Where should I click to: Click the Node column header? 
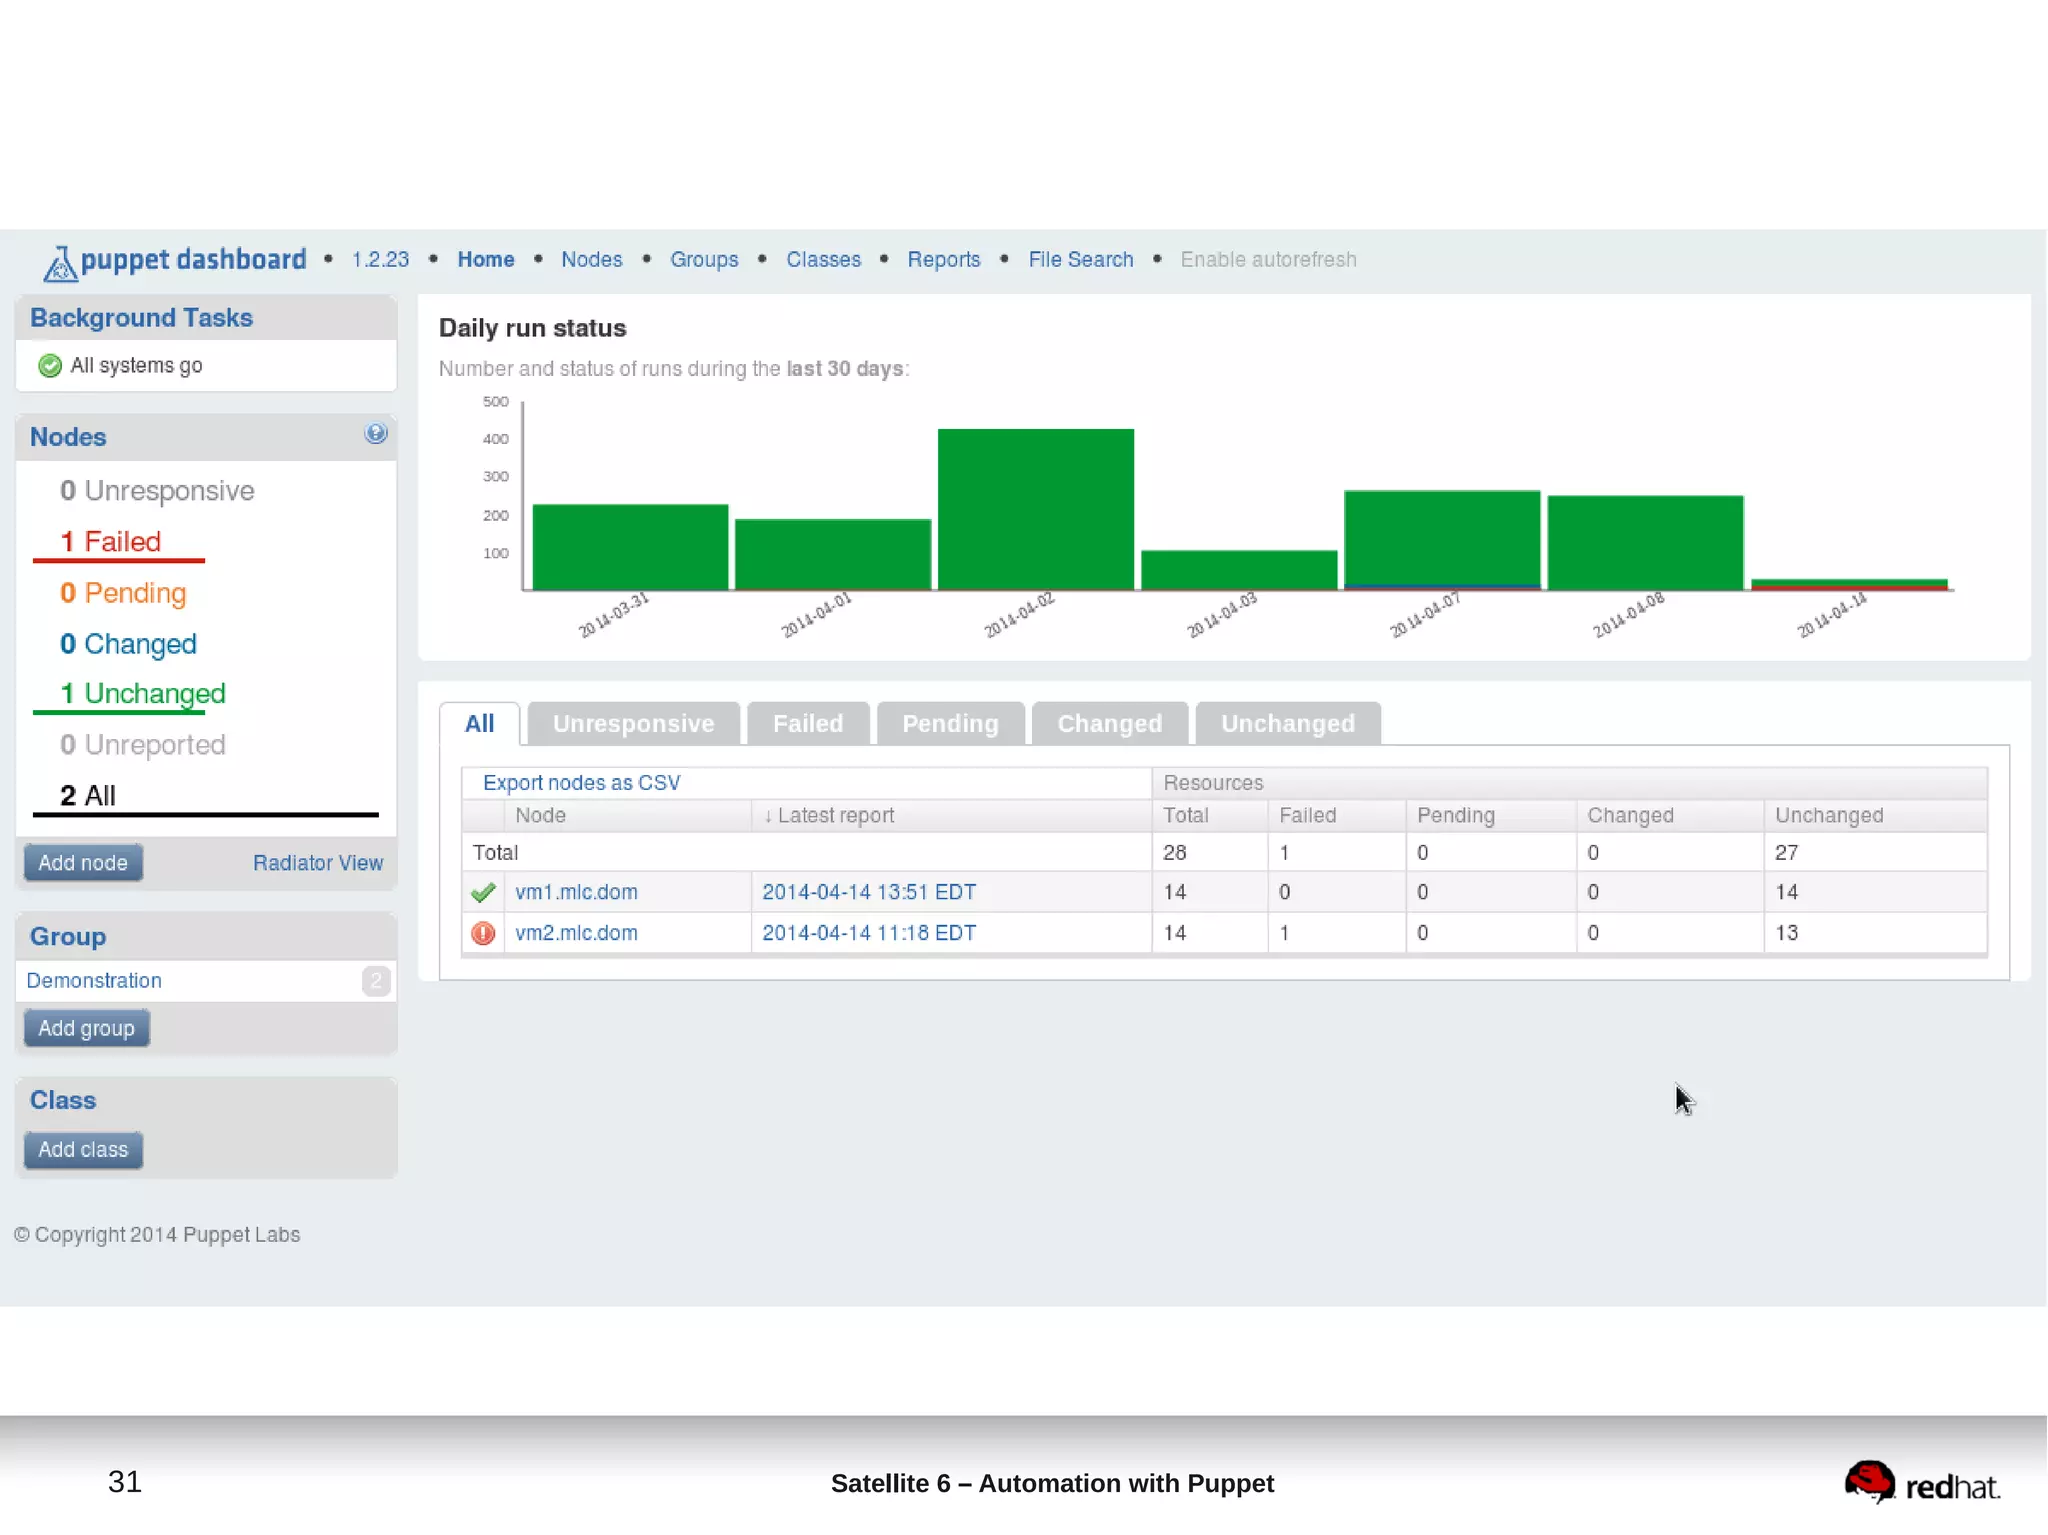(540, 816)
